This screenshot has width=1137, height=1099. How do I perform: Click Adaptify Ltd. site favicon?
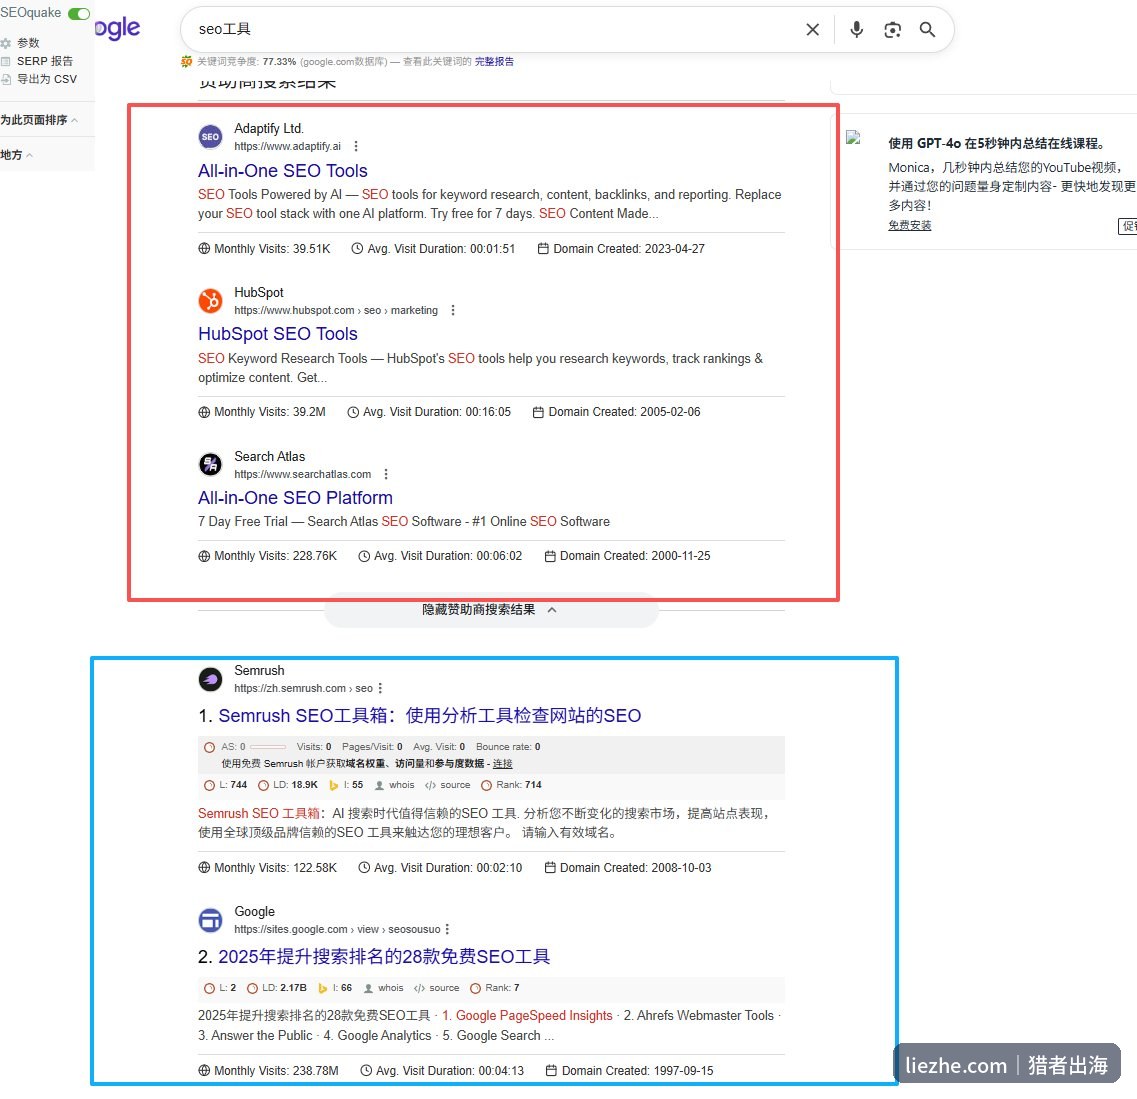tap(210, 137)
